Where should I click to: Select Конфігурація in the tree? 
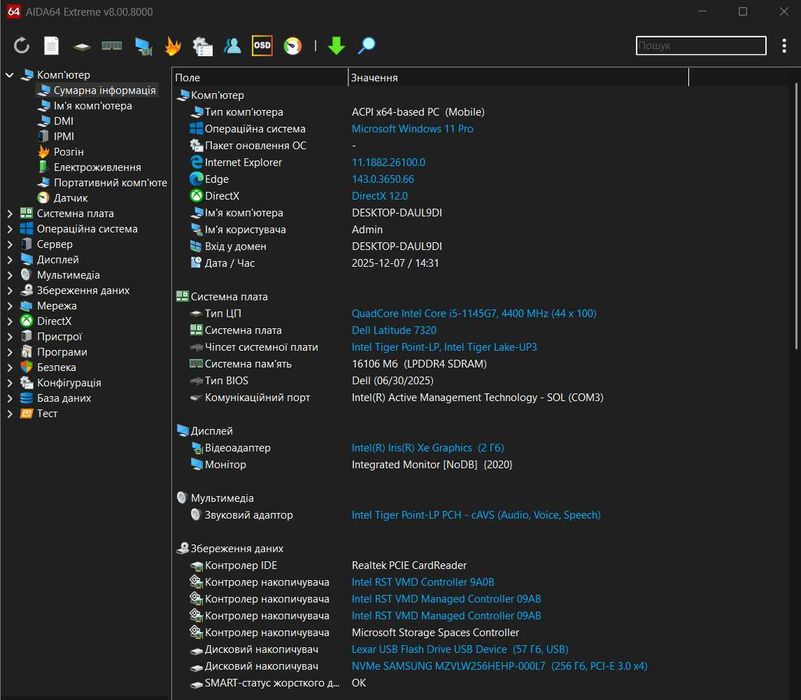point(68,382)
